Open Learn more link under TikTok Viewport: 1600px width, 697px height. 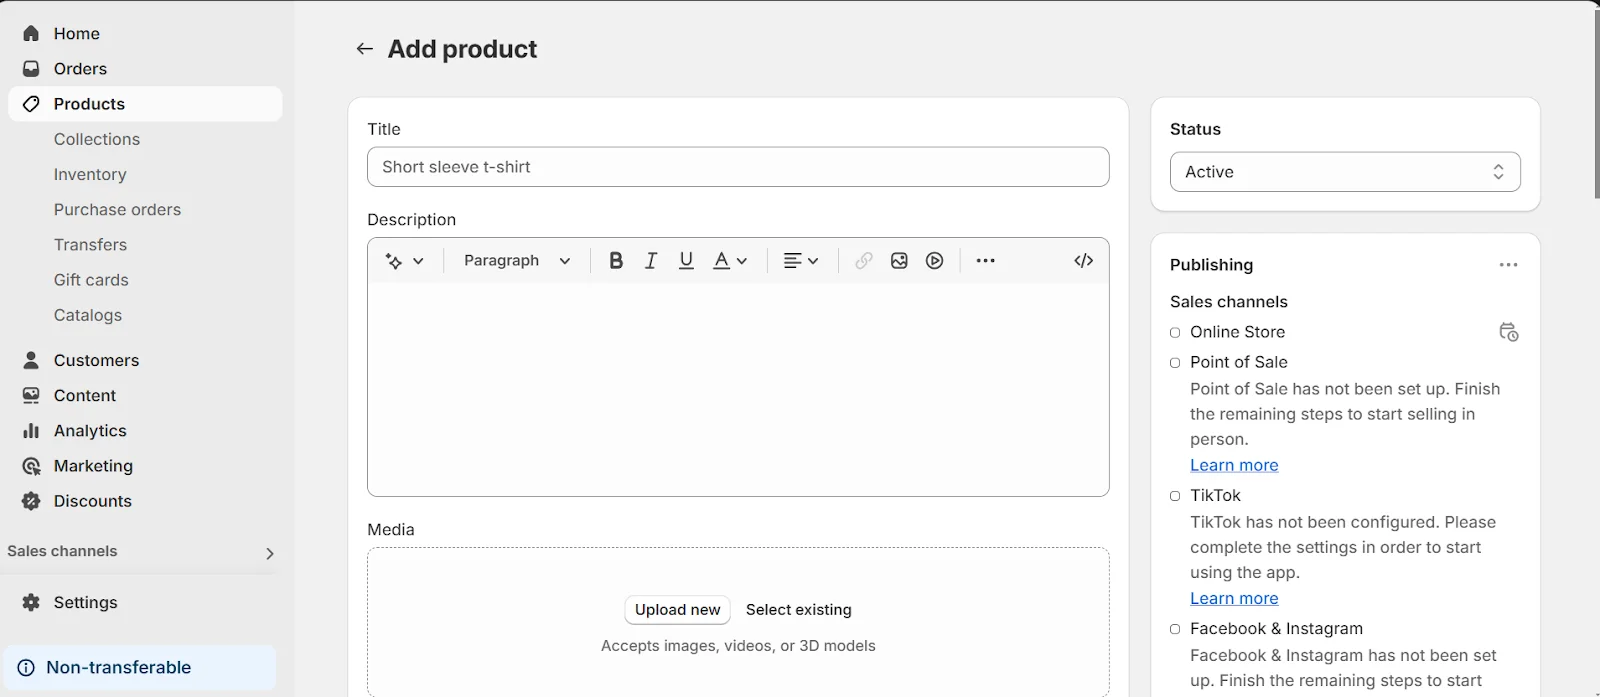pos(1234,598)
